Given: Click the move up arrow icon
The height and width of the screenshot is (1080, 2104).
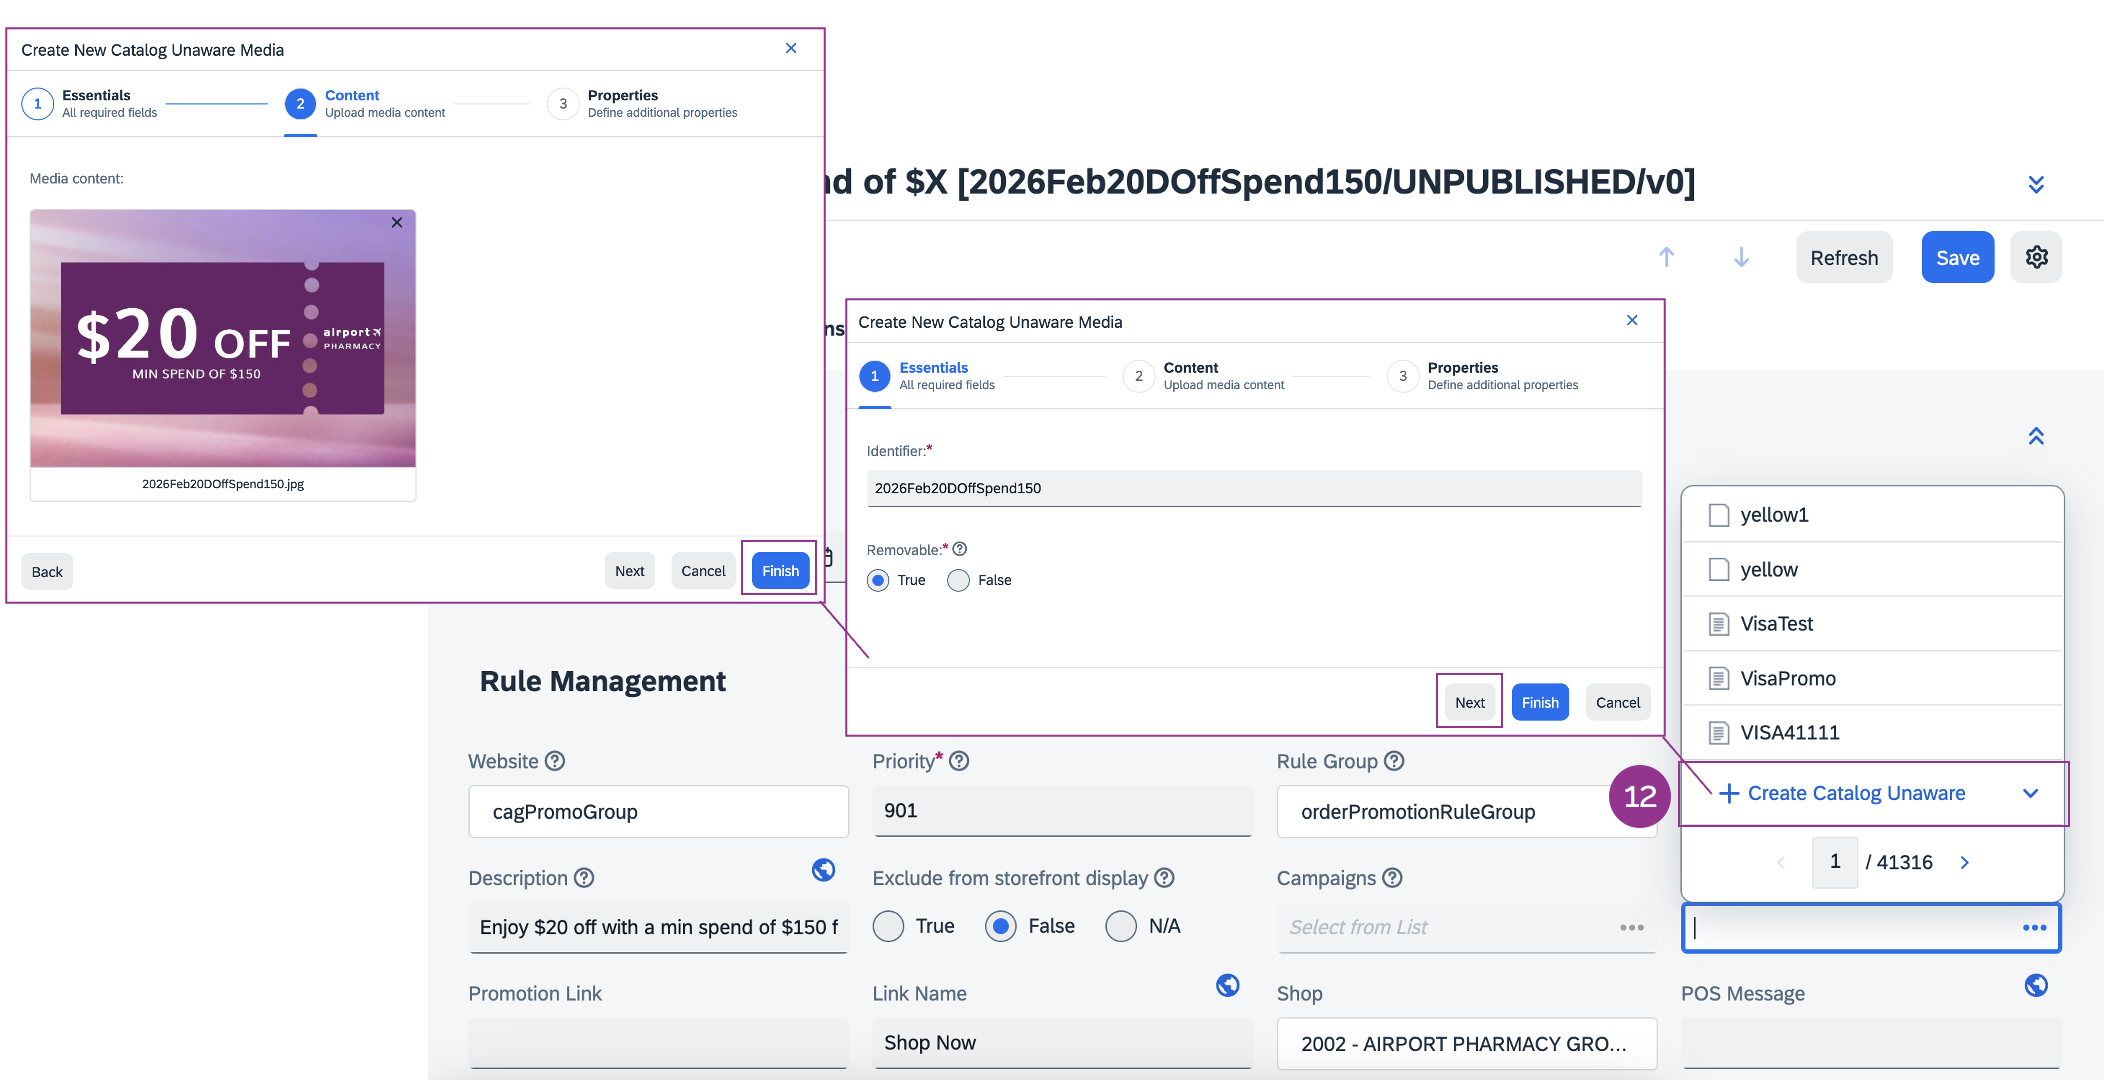Looking at the screenshot, I should coord(1666,257).
